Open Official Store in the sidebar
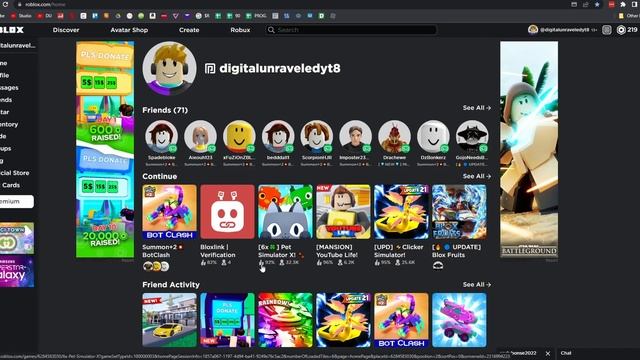Screen dimensions: 640x360 pos(15,173)
